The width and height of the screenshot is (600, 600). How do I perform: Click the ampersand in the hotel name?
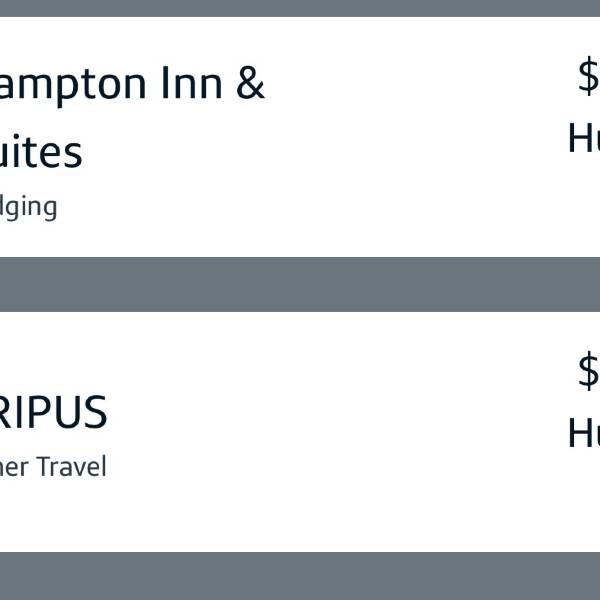pos(250,85)
